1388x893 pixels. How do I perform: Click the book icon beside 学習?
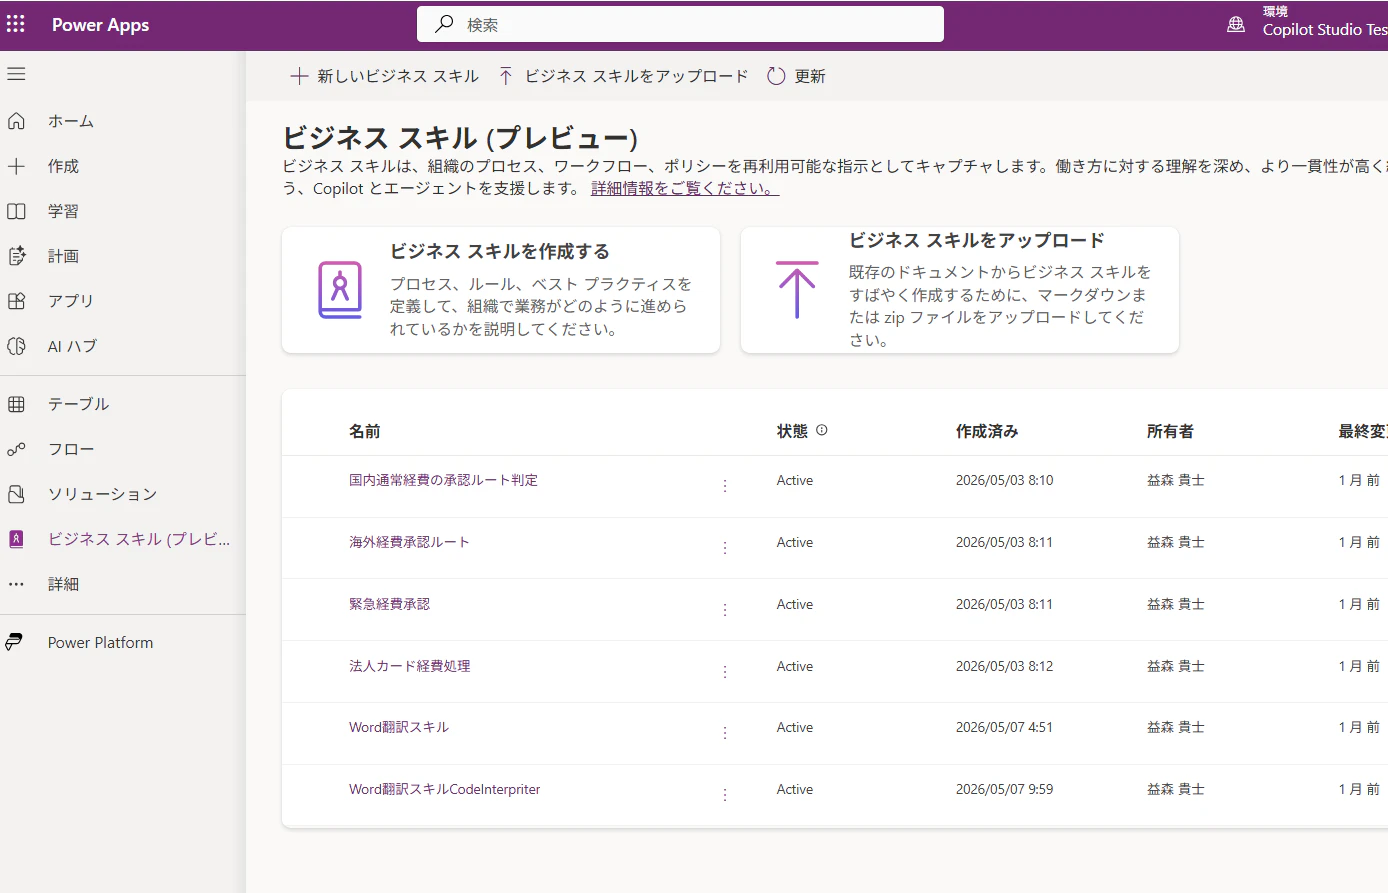(x=16, y=211)
